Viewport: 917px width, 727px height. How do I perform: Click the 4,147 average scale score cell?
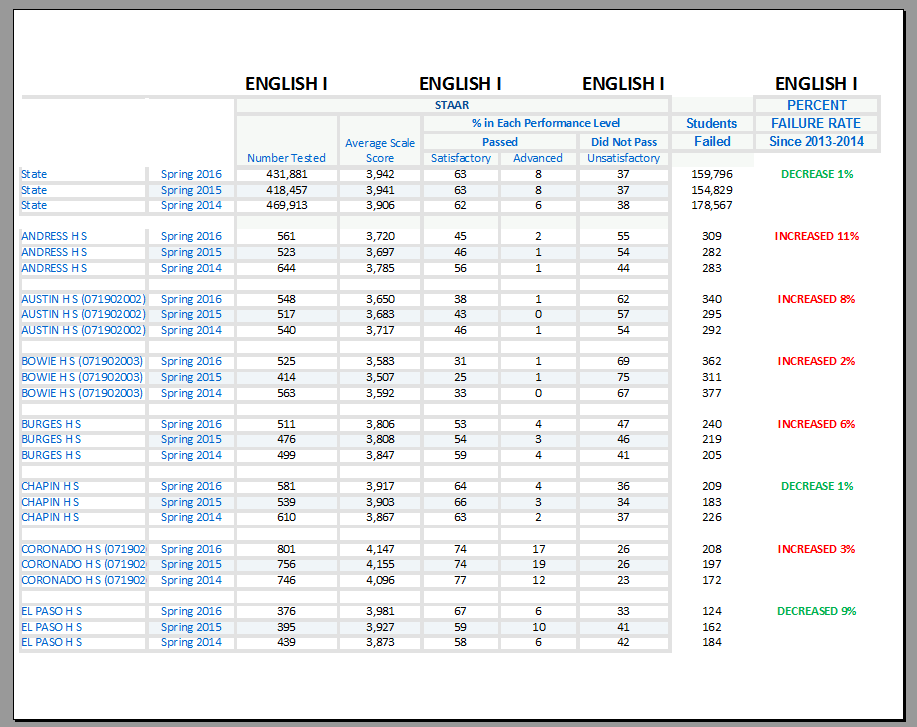pos(380,549)
